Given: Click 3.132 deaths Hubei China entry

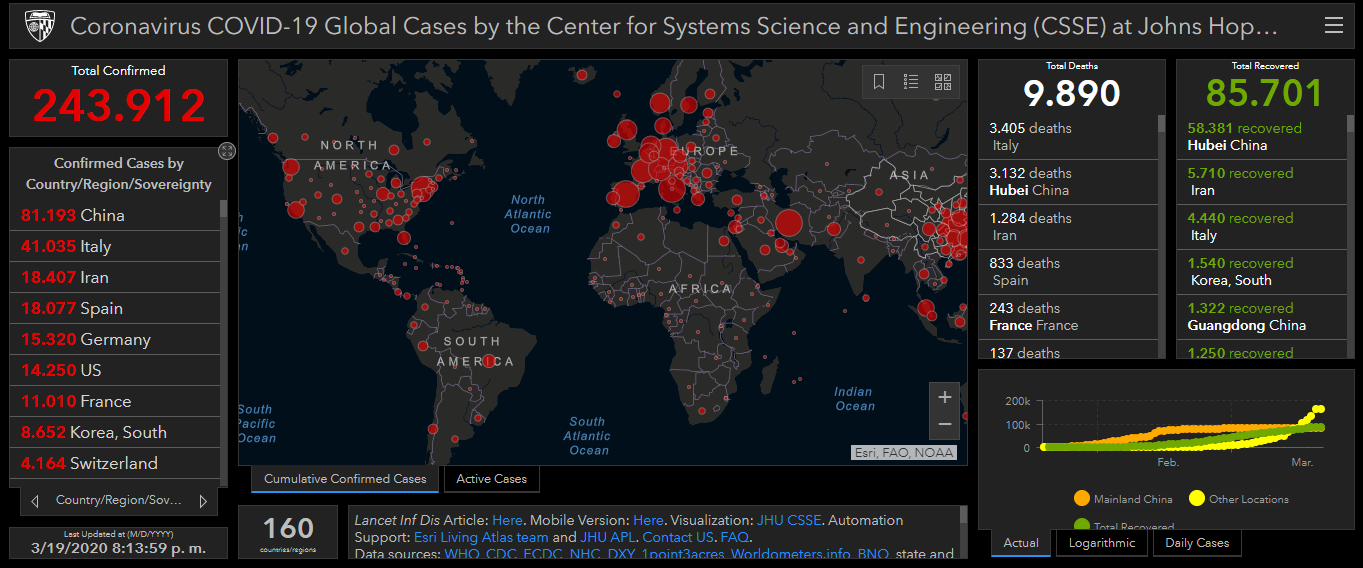Looking at the screenshot, I should tap(1068, 182).
